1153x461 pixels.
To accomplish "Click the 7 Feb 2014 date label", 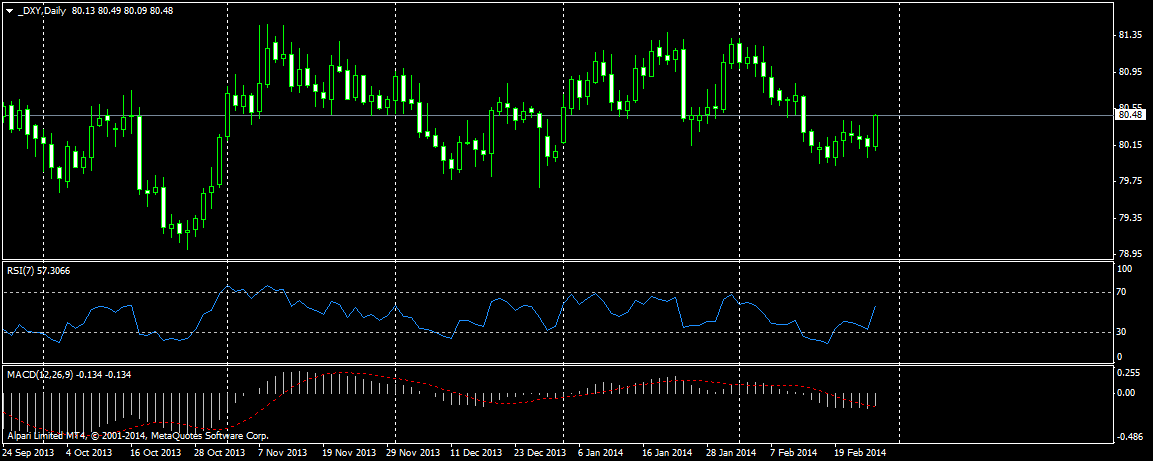I will point(794,453).
